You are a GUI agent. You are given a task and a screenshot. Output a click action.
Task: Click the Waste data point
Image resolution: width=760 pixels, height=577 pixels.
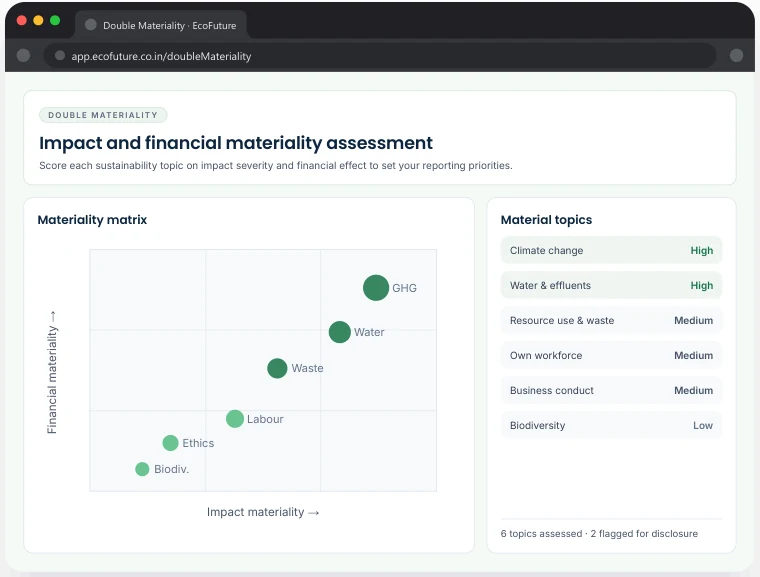tap(277, 368)
